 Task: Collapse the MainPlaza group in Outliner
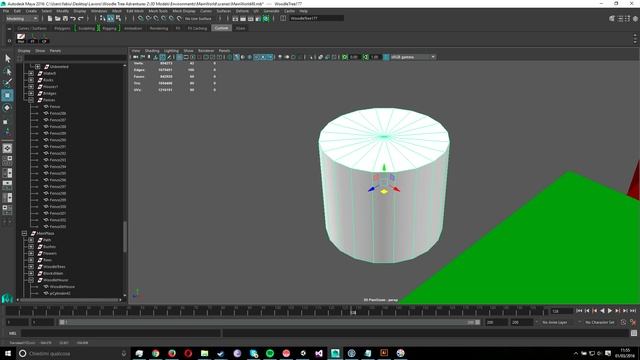click(x=24, y=233)
